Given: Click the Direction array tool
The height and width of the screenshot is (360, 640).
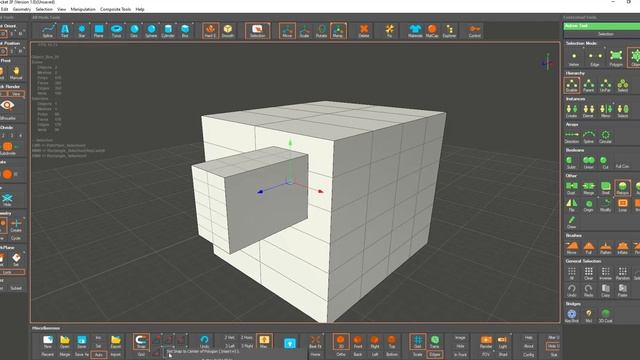Looking at the screenshot, I should (572, 137).
